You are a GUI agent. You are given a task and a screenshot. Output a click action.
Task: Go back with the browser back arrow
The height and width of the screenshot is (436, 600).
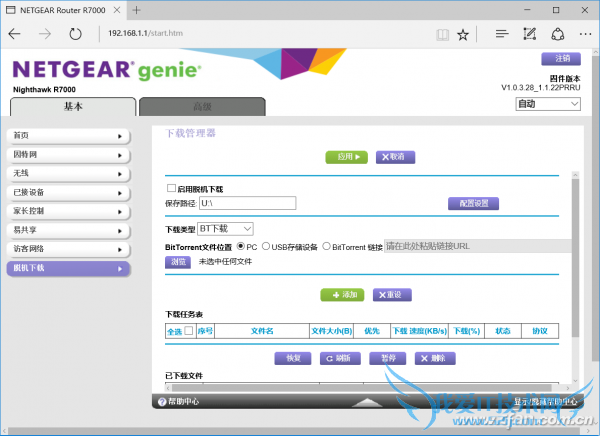pos(15,34)
